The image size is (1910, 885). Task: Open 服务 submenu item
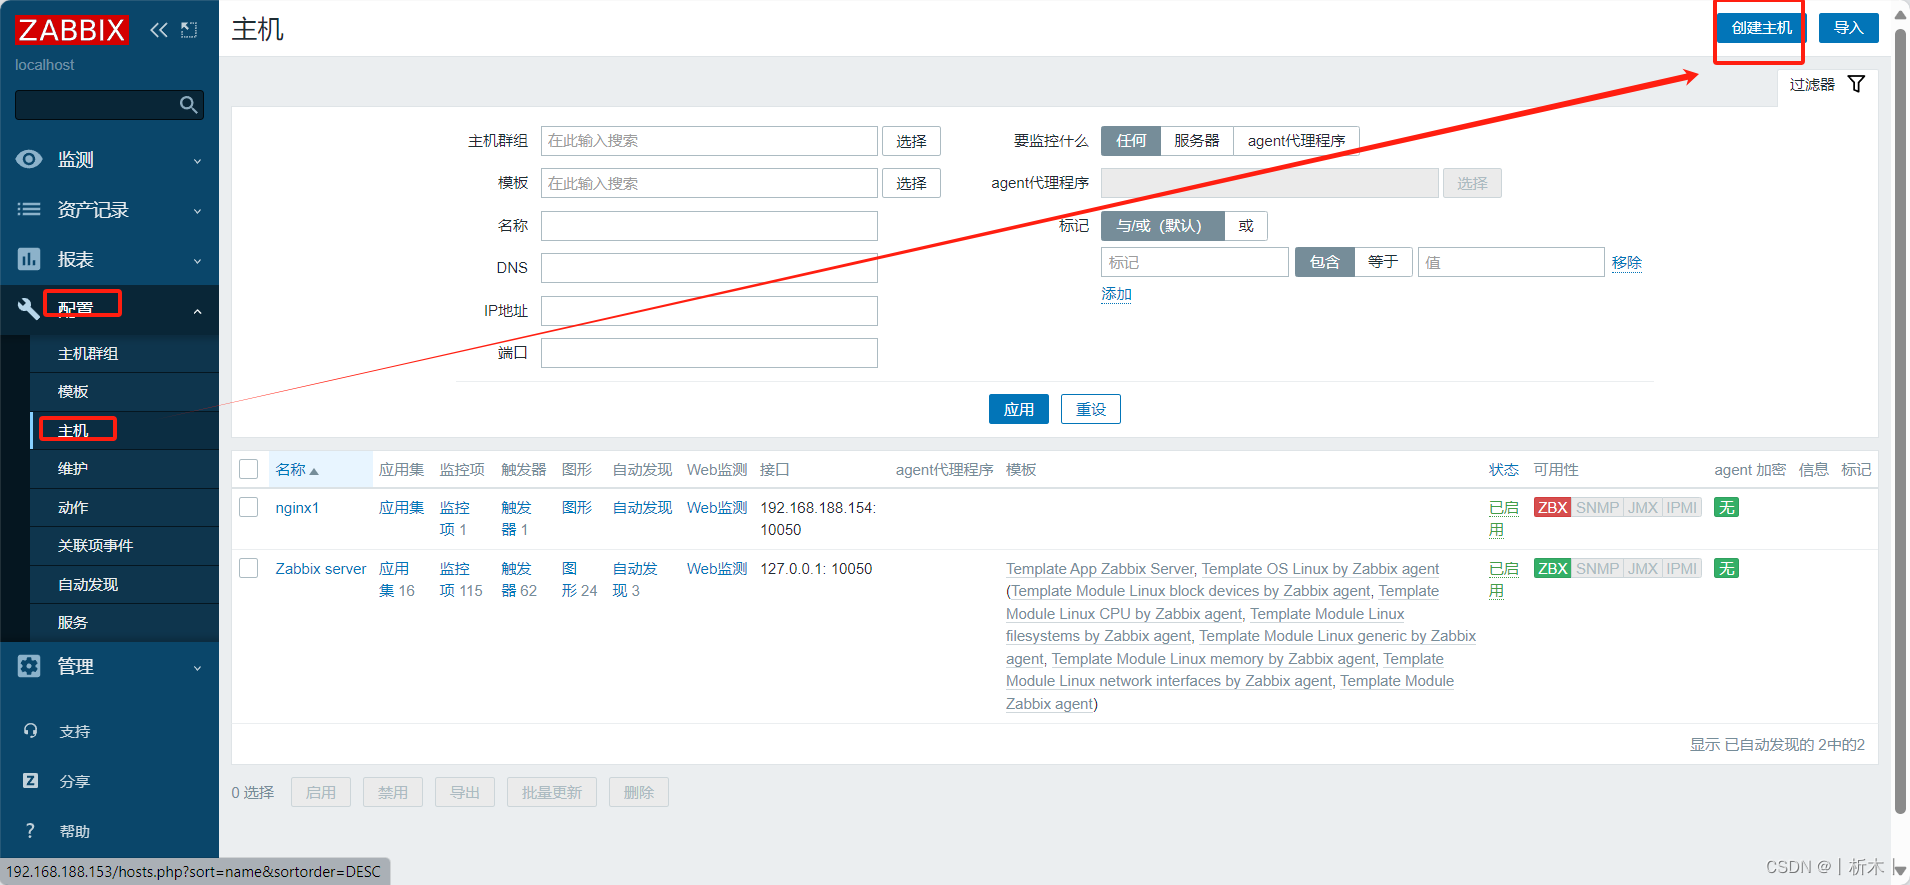[x=124, y=623]
